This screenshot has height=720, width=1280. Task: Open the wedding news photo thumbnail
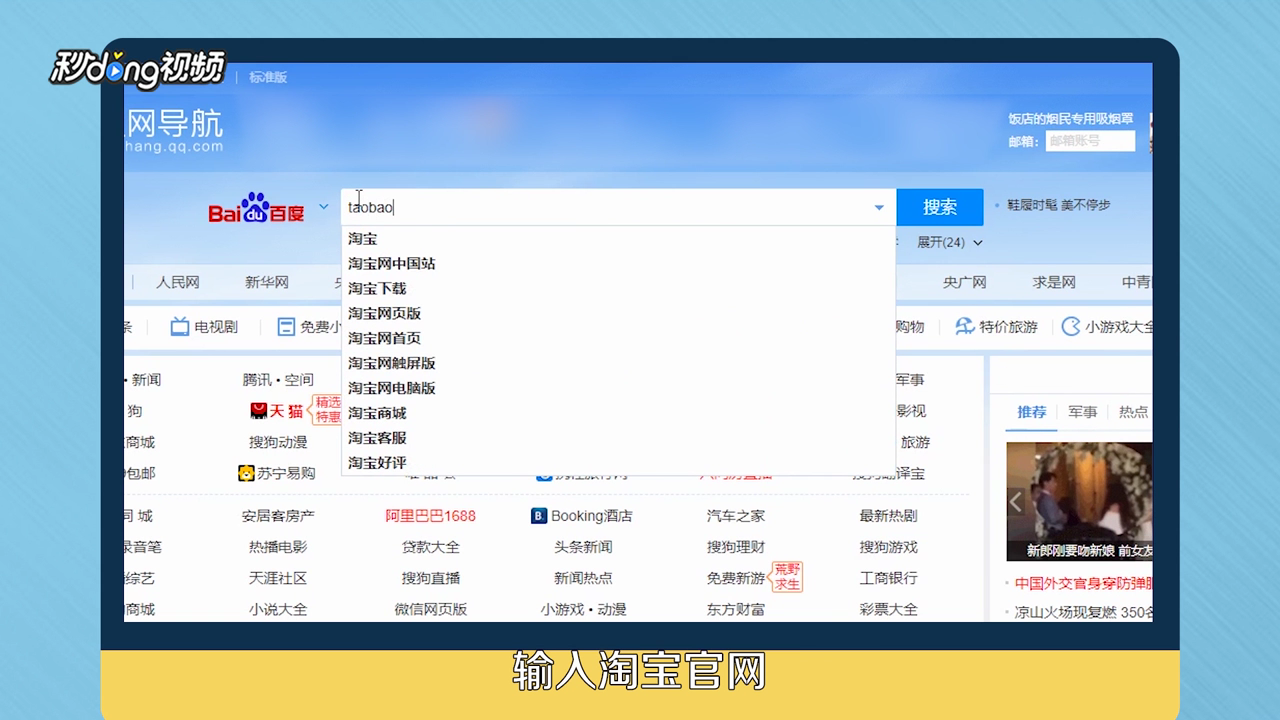[x=1079, y=501]
